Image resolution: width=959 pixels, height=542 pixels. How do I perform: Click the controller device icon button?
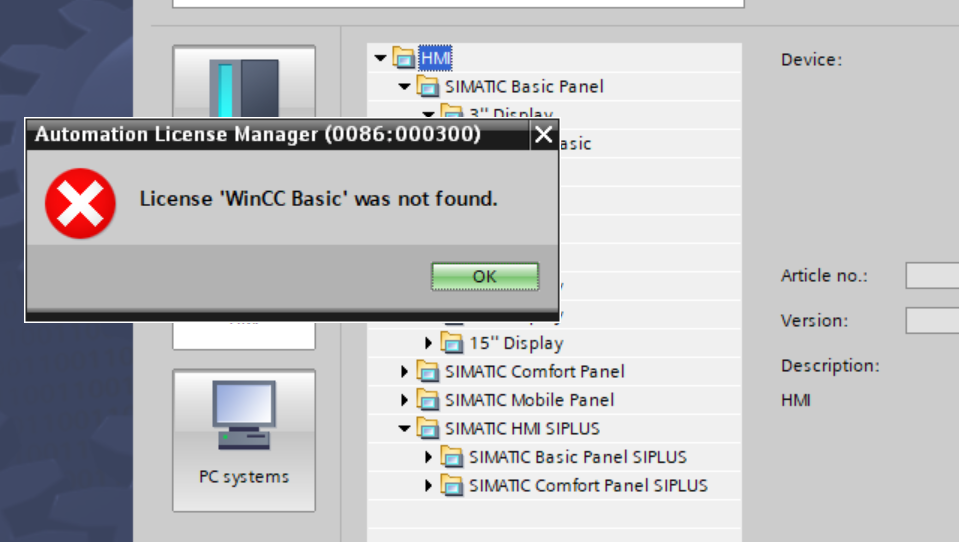(x=244, y=83)
